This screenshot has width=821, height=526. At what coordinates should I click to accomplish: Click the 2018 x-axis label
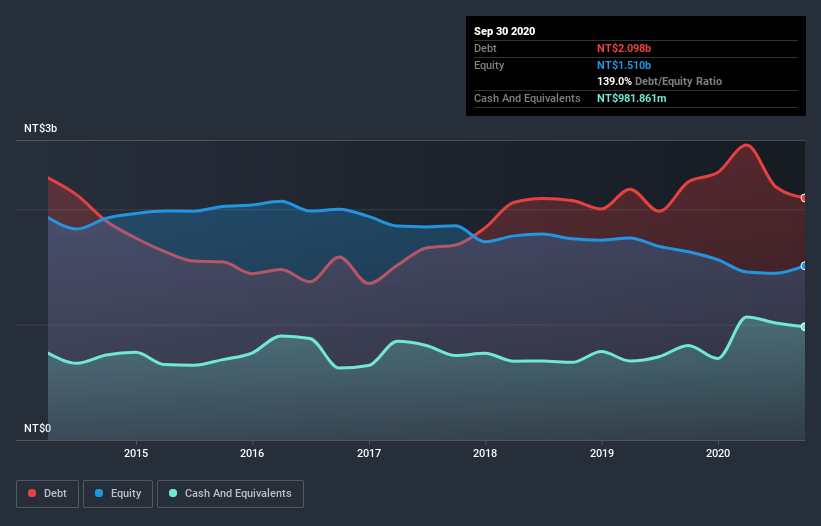[485, 453]
